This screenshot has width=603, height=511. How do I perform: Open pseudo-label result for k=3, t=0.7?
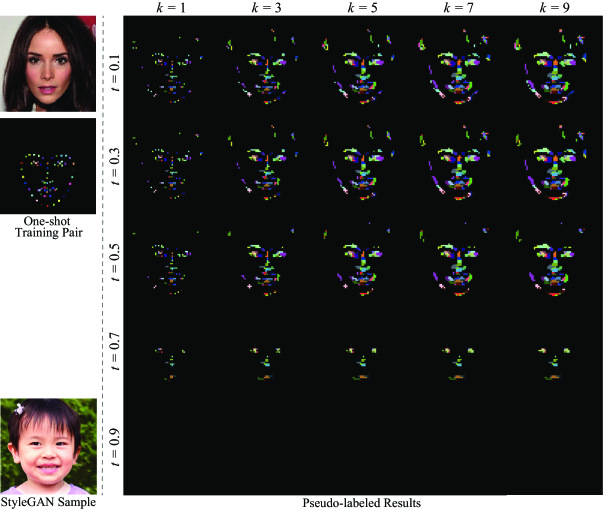267,351
